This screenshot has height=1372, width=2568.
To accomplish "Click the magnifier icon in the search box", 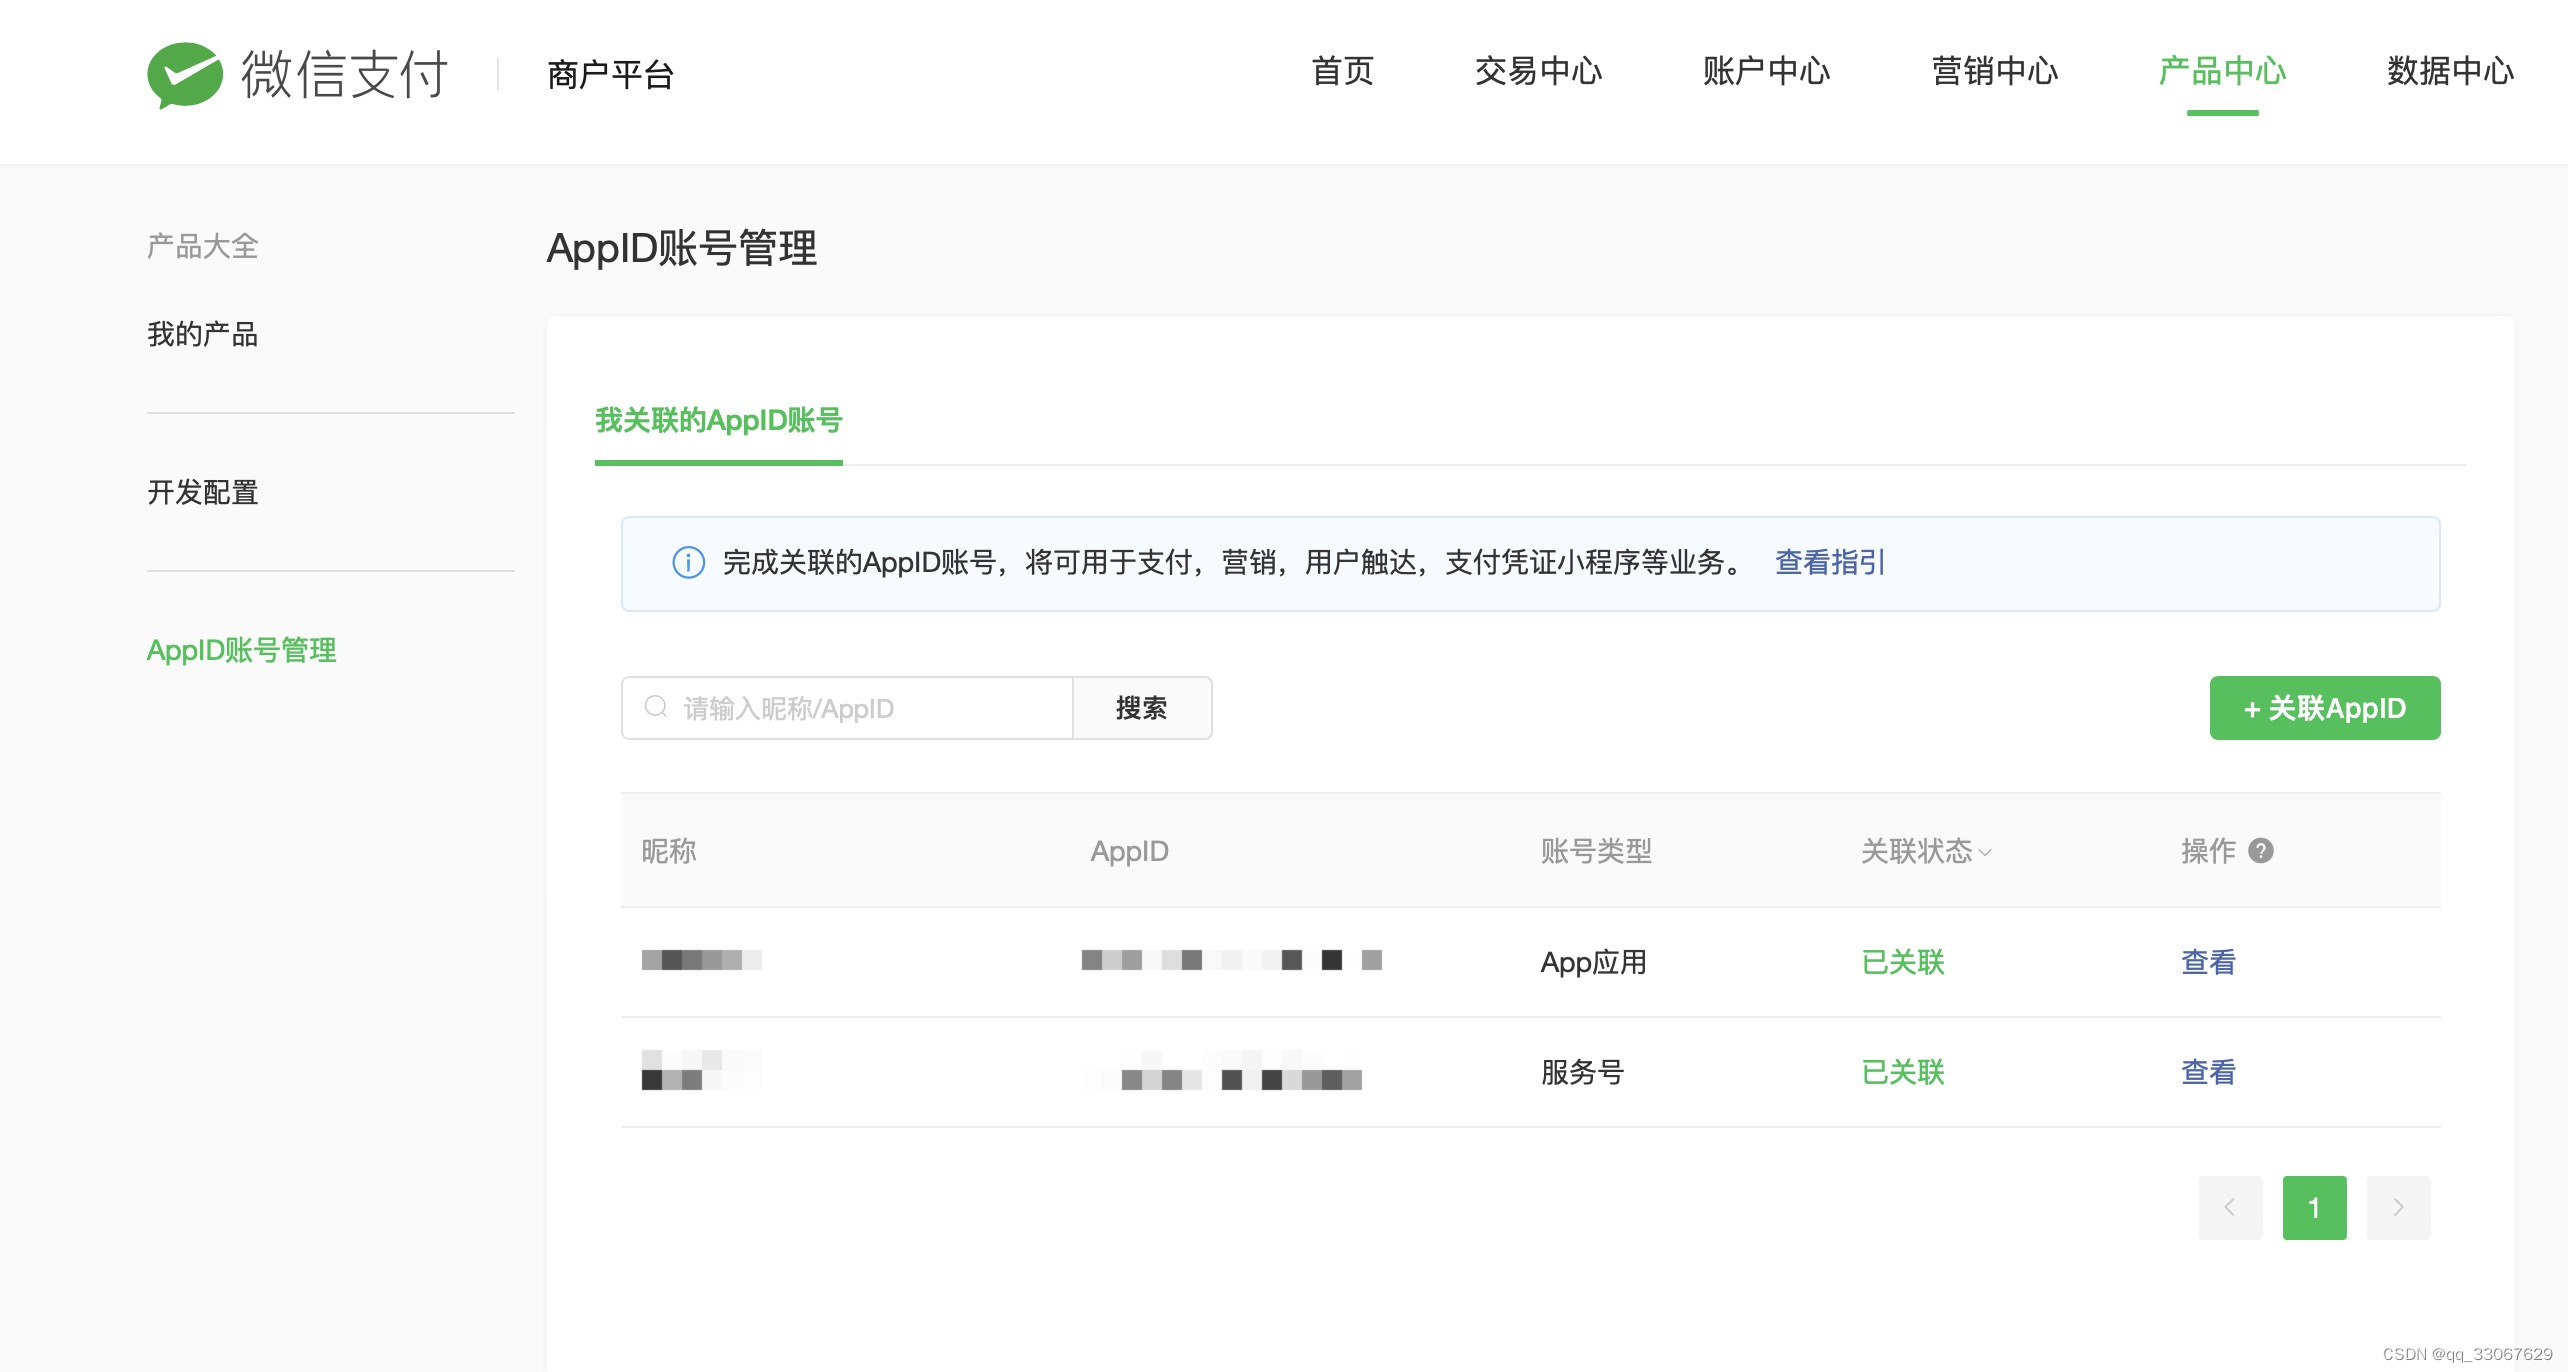I will [656, 708].
